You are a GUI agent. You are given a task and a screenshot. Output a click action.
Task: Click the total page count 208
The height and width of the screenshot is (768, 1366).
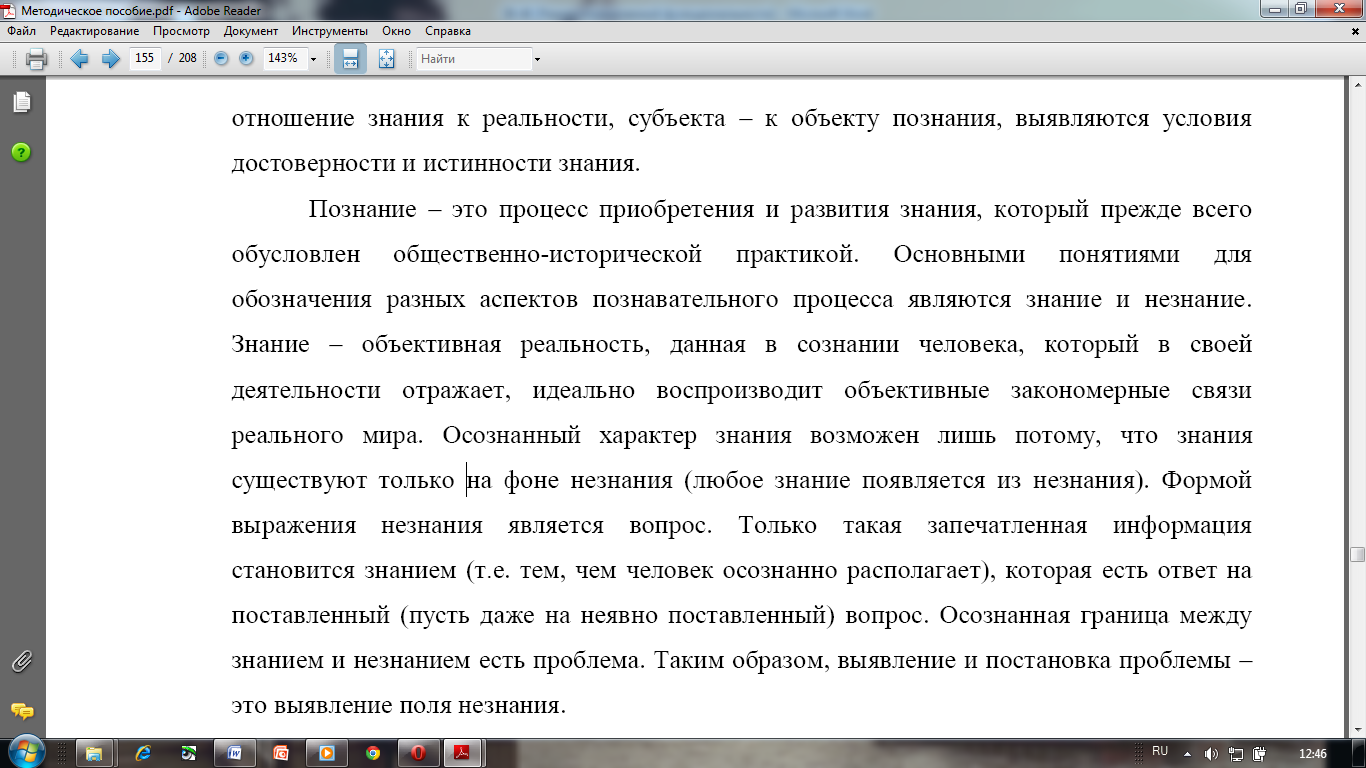(x=188, y=58)
